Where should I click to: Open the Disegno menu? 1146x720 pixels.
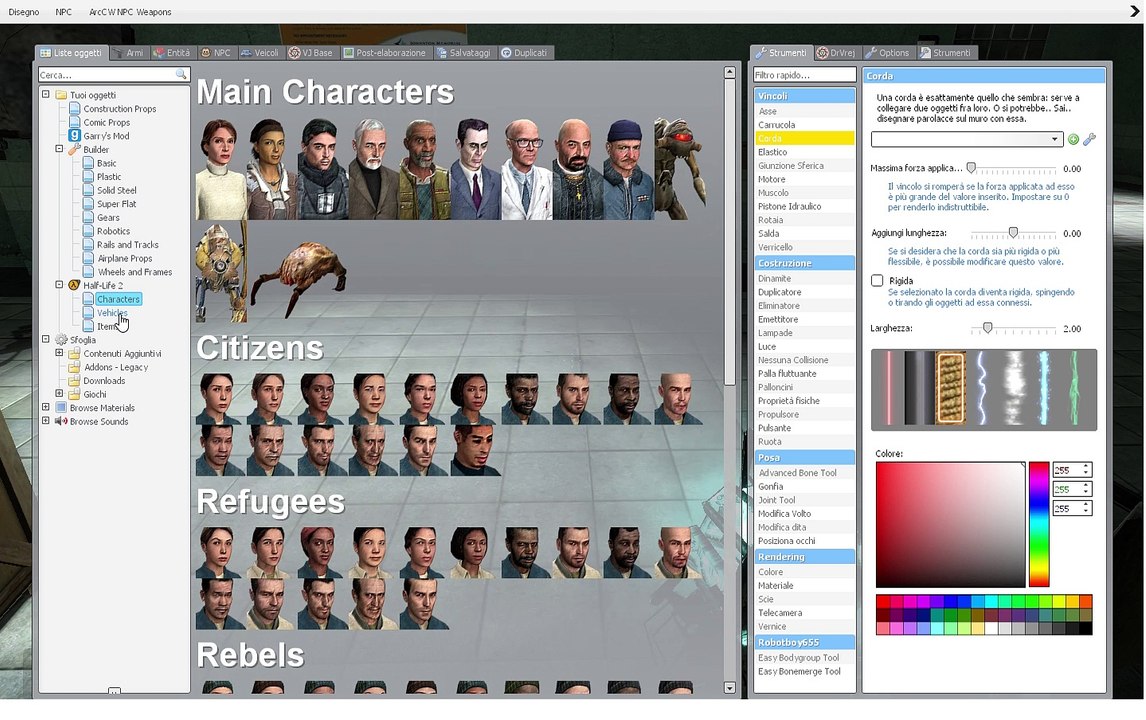(x=23, y=12)
